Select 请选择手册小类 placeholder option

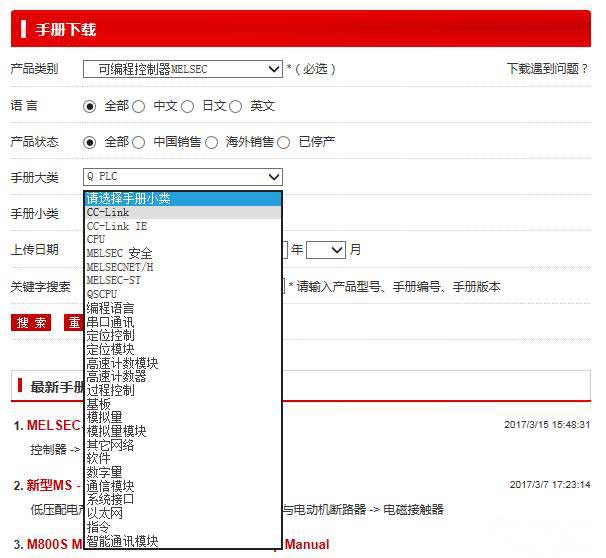(x=128, y=199)
